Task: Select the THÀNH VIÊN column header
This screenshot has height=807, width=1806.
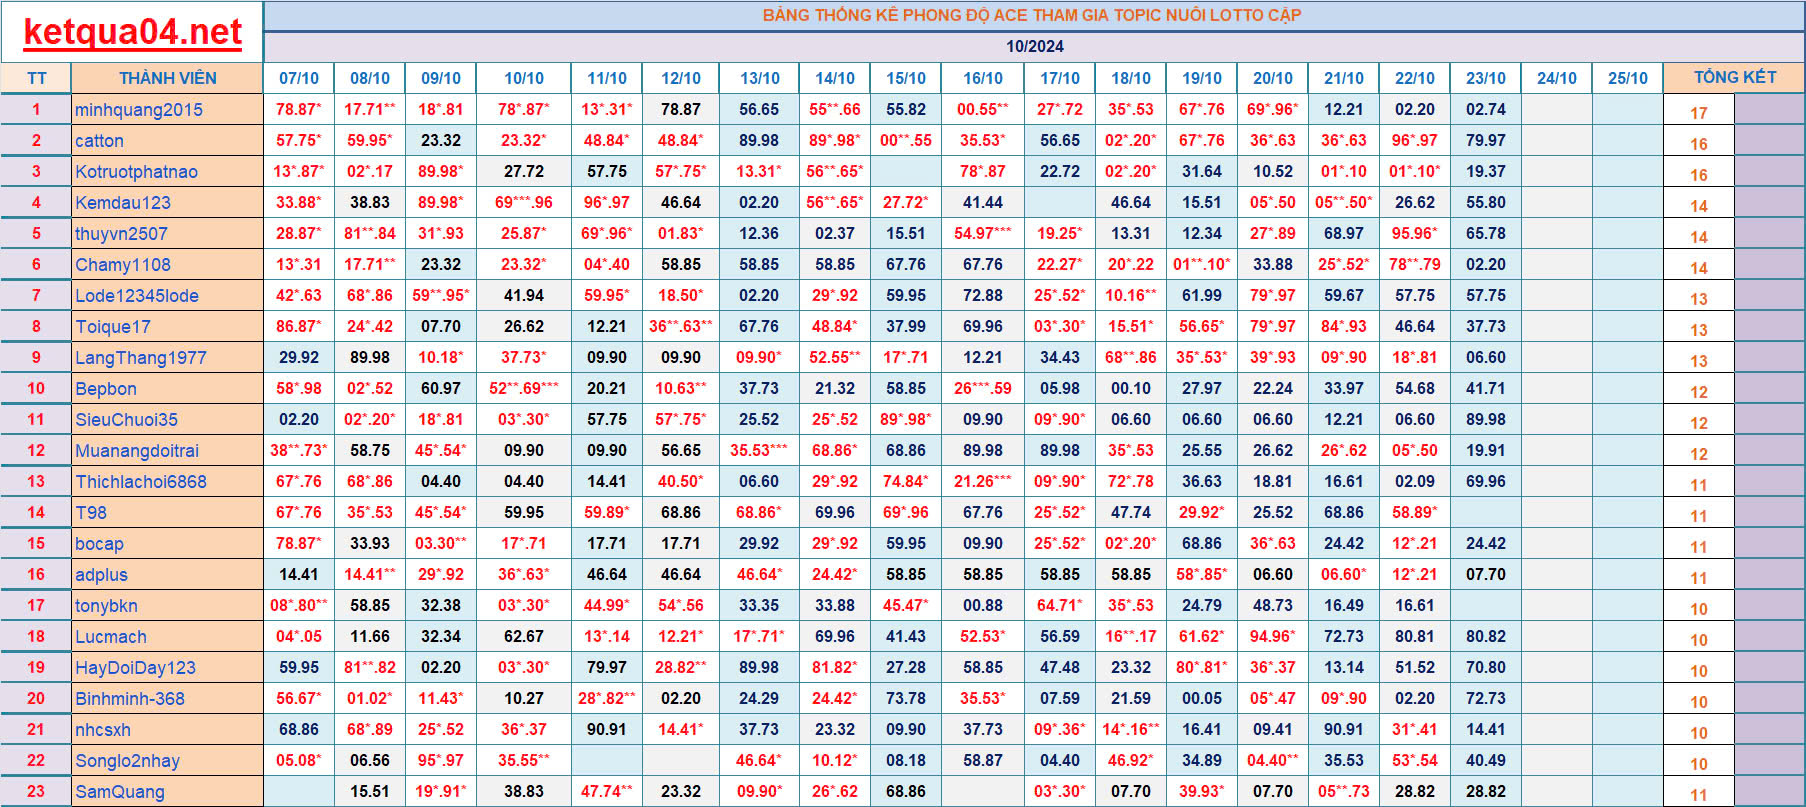Action: (167, 78)
